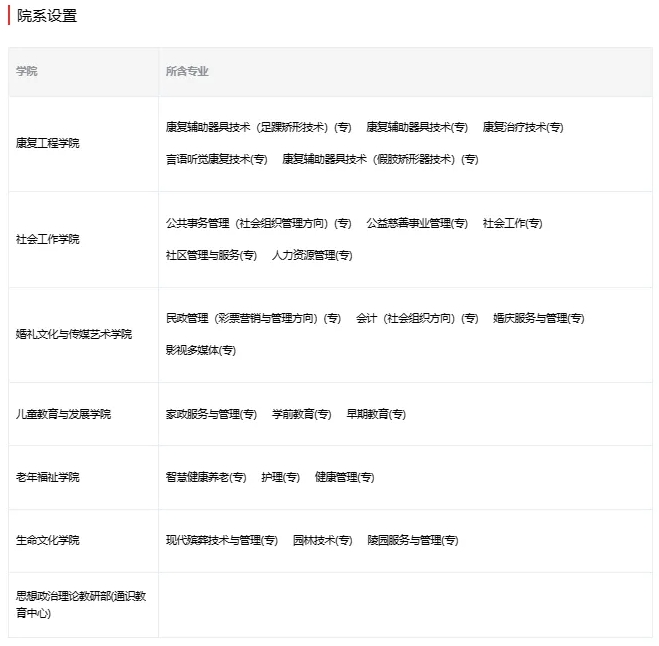Select 婚庆服务与管理(专) major
659x646 pixels.
tap(538, 318)
